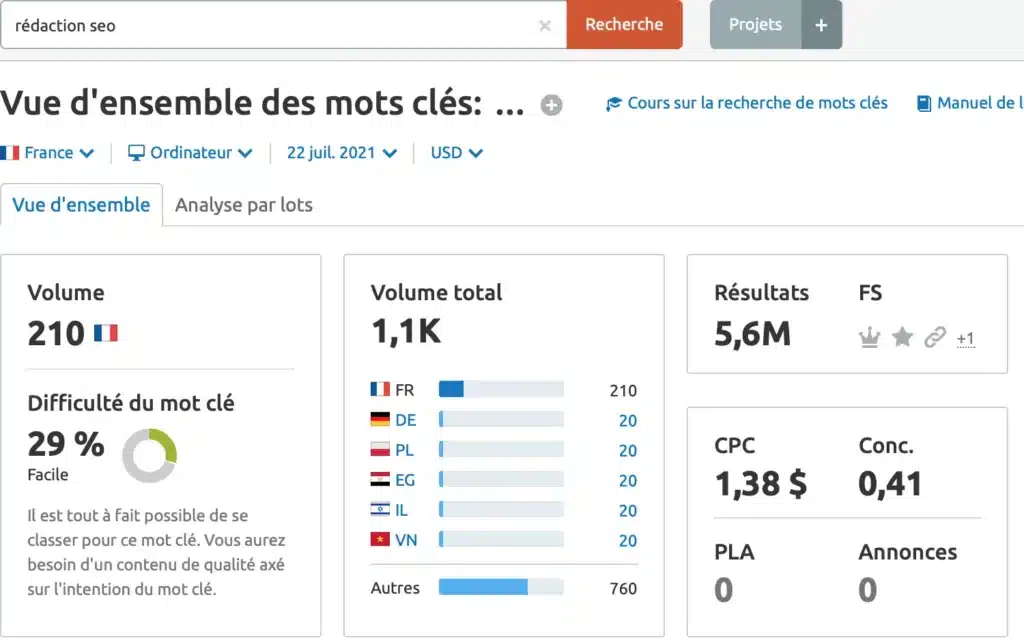
Task: Click the plus icon next to Projets
Action: (821, 25)
